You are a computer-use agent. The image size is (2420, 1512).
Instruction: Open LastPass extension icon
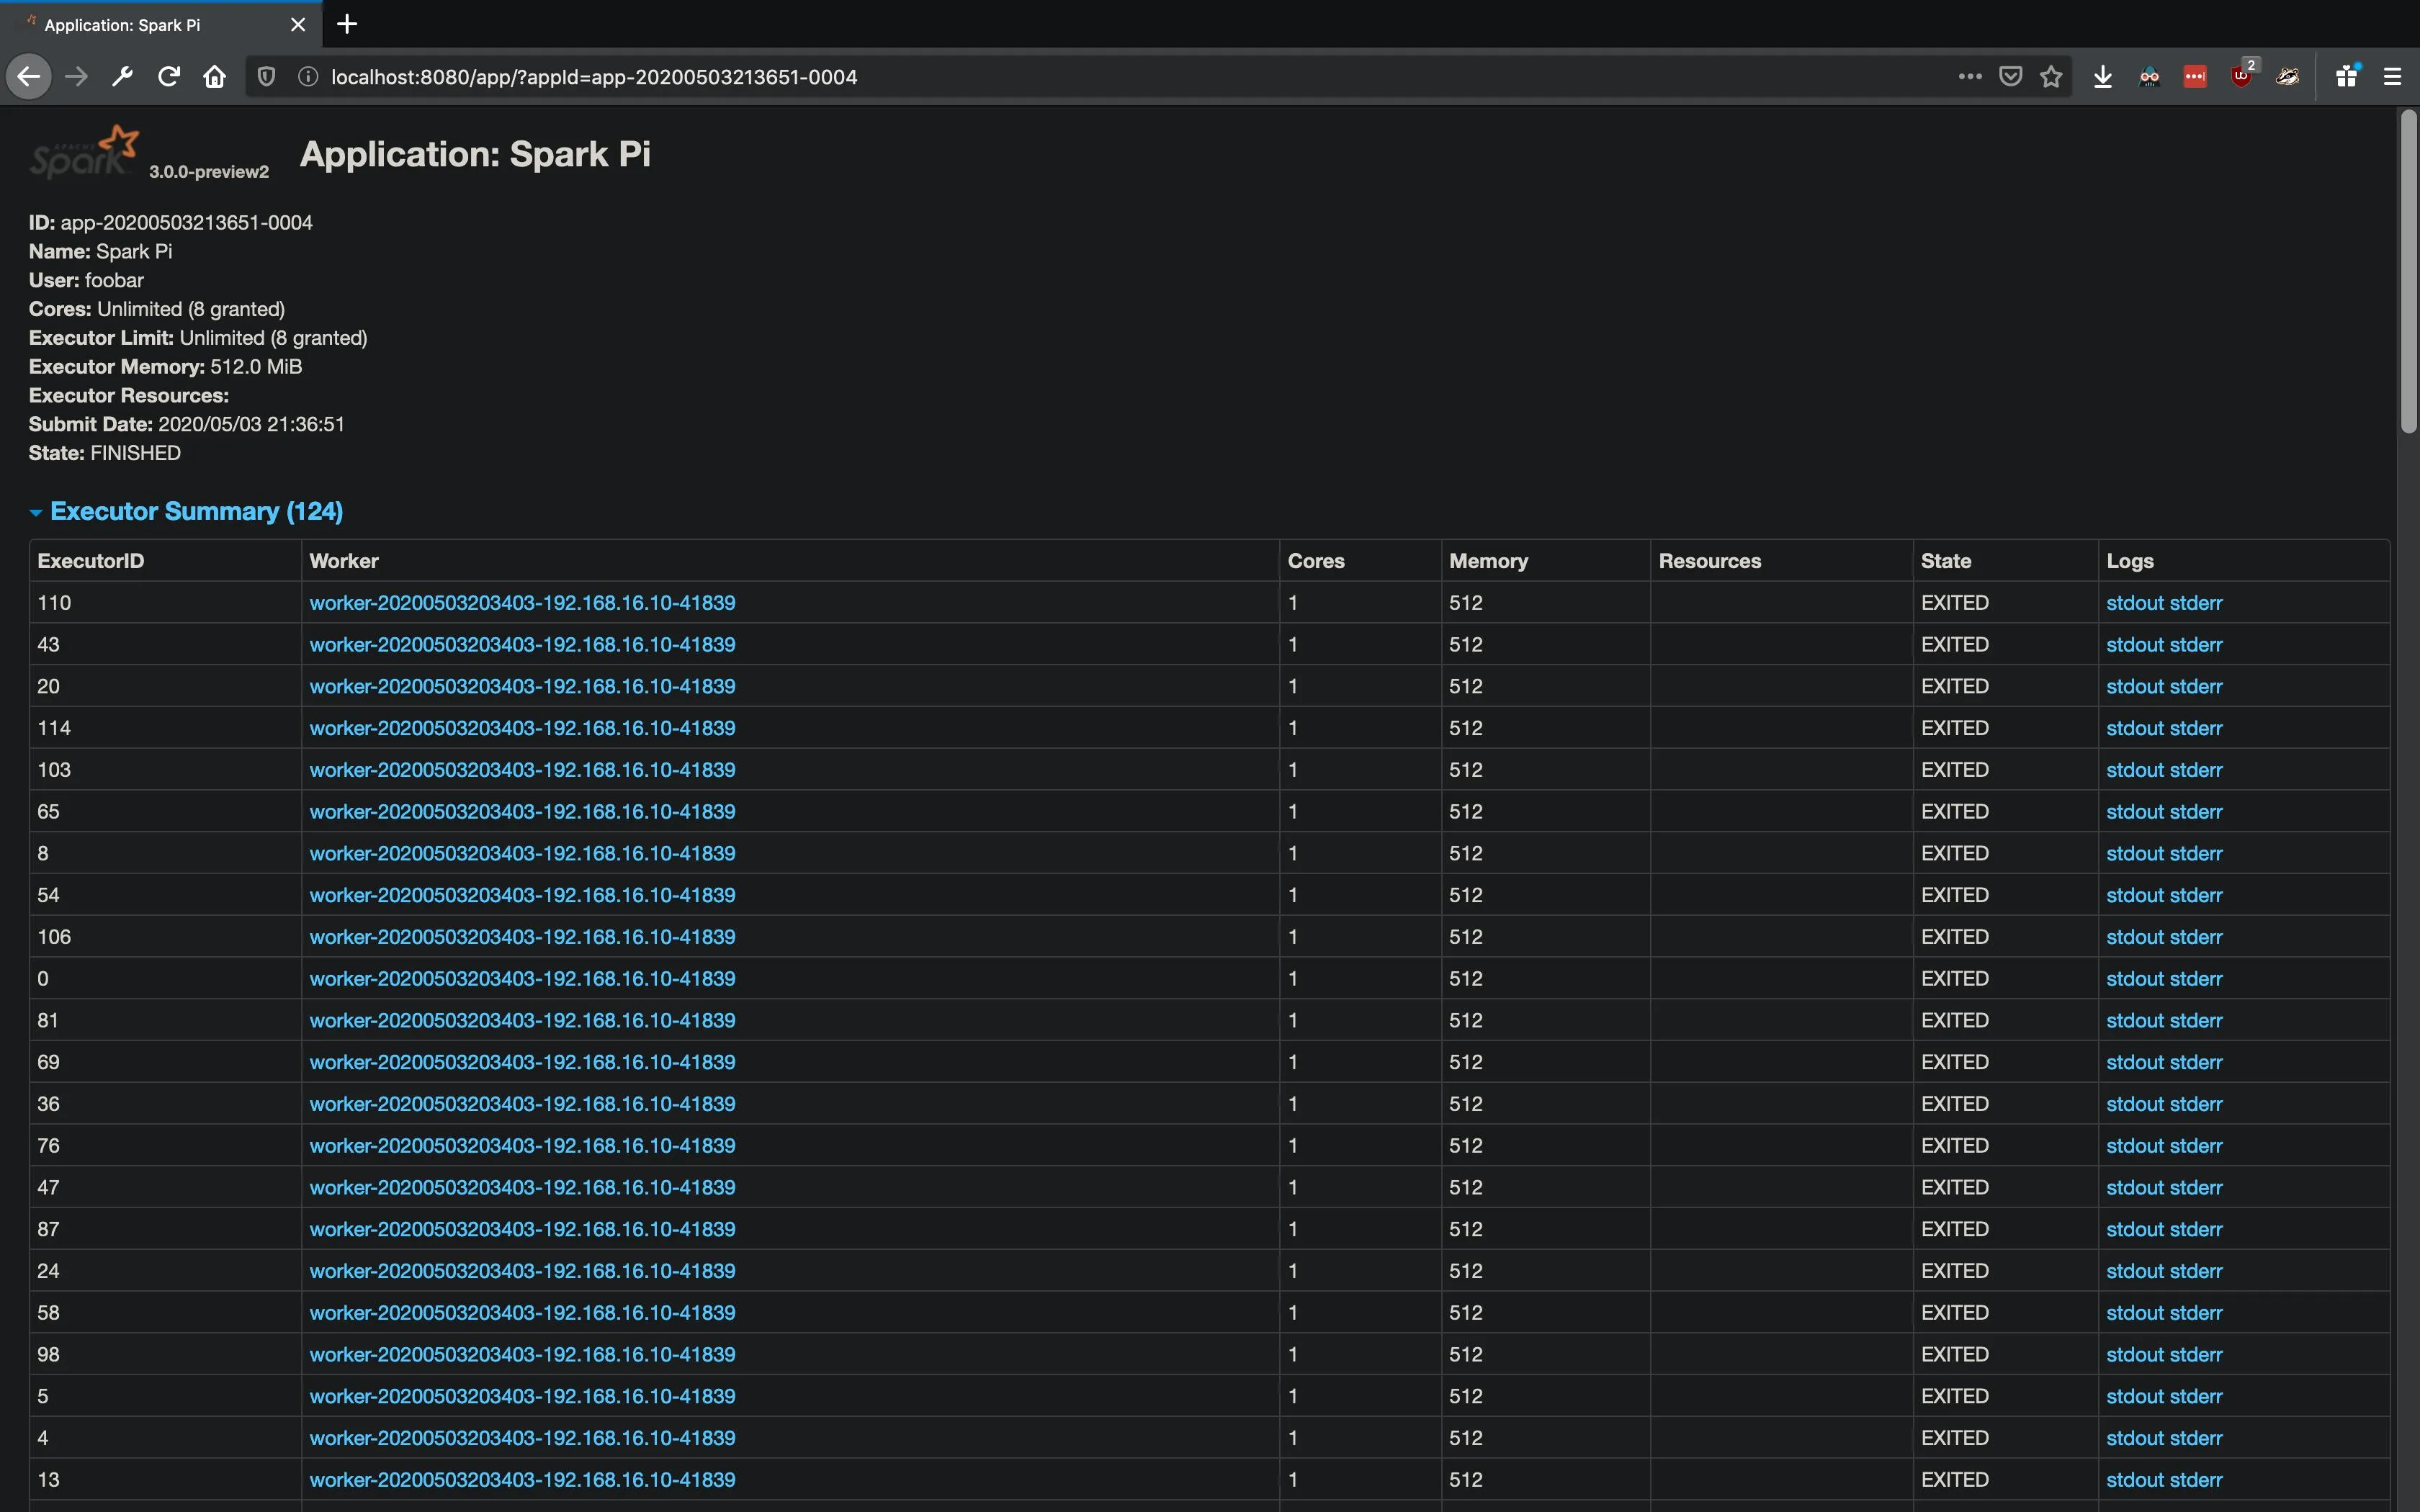click(2195, 77)
